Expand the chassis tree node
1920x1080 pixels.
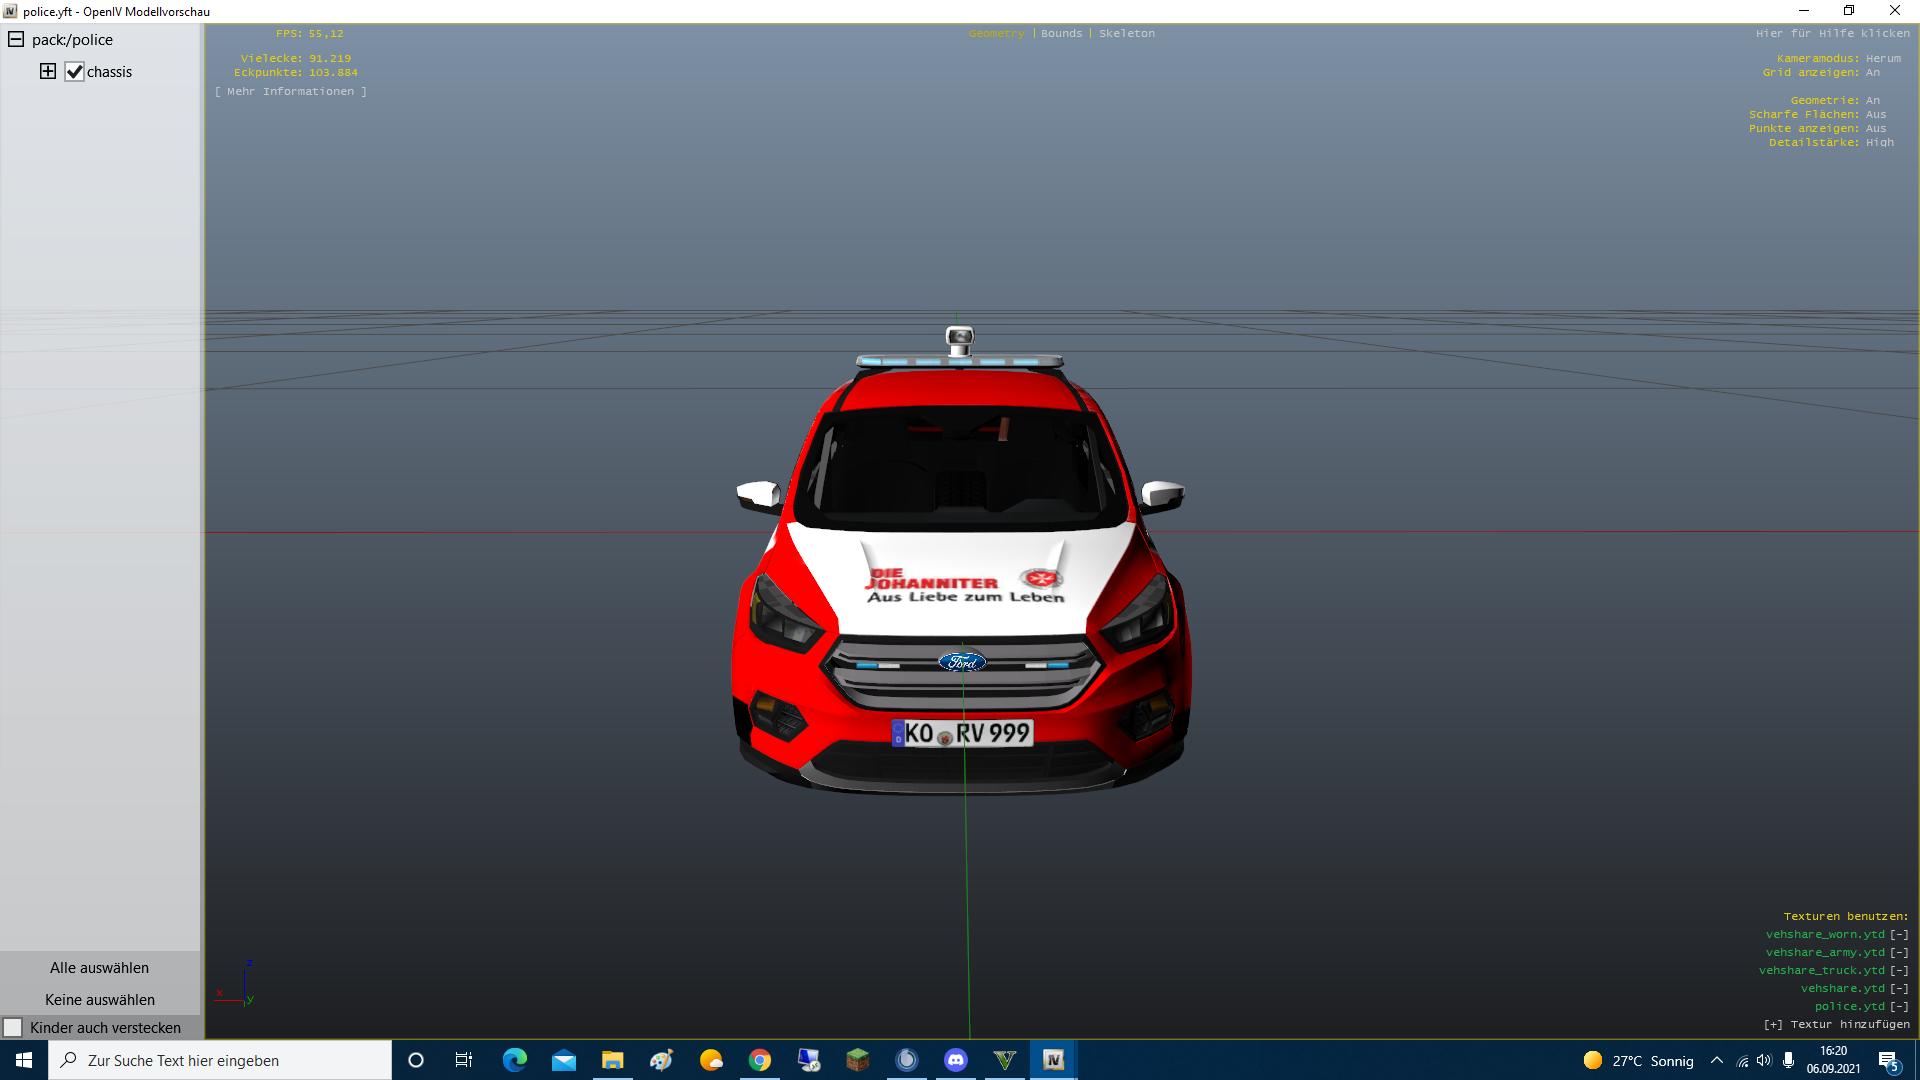pyautogui.click(x=48, y=71)
